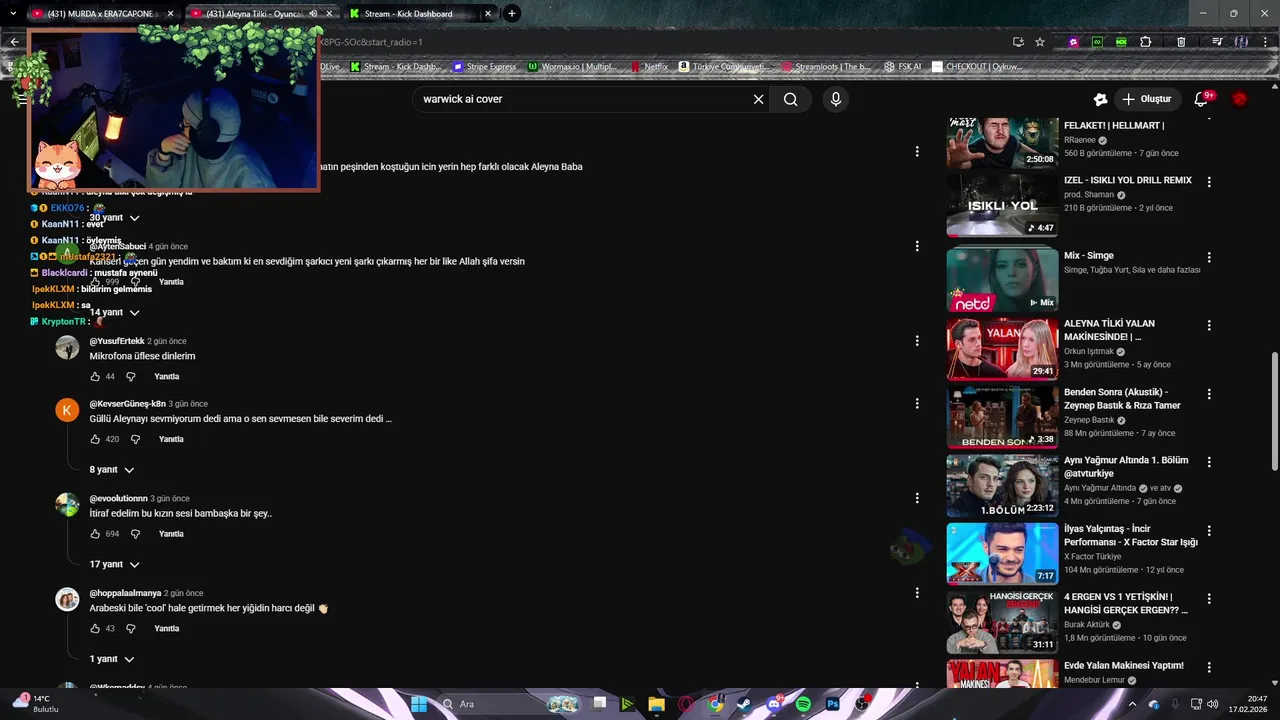The image size is (1280, 720).
Task: Clear the YouTube search box text
Action: click(x=758, y=99)
